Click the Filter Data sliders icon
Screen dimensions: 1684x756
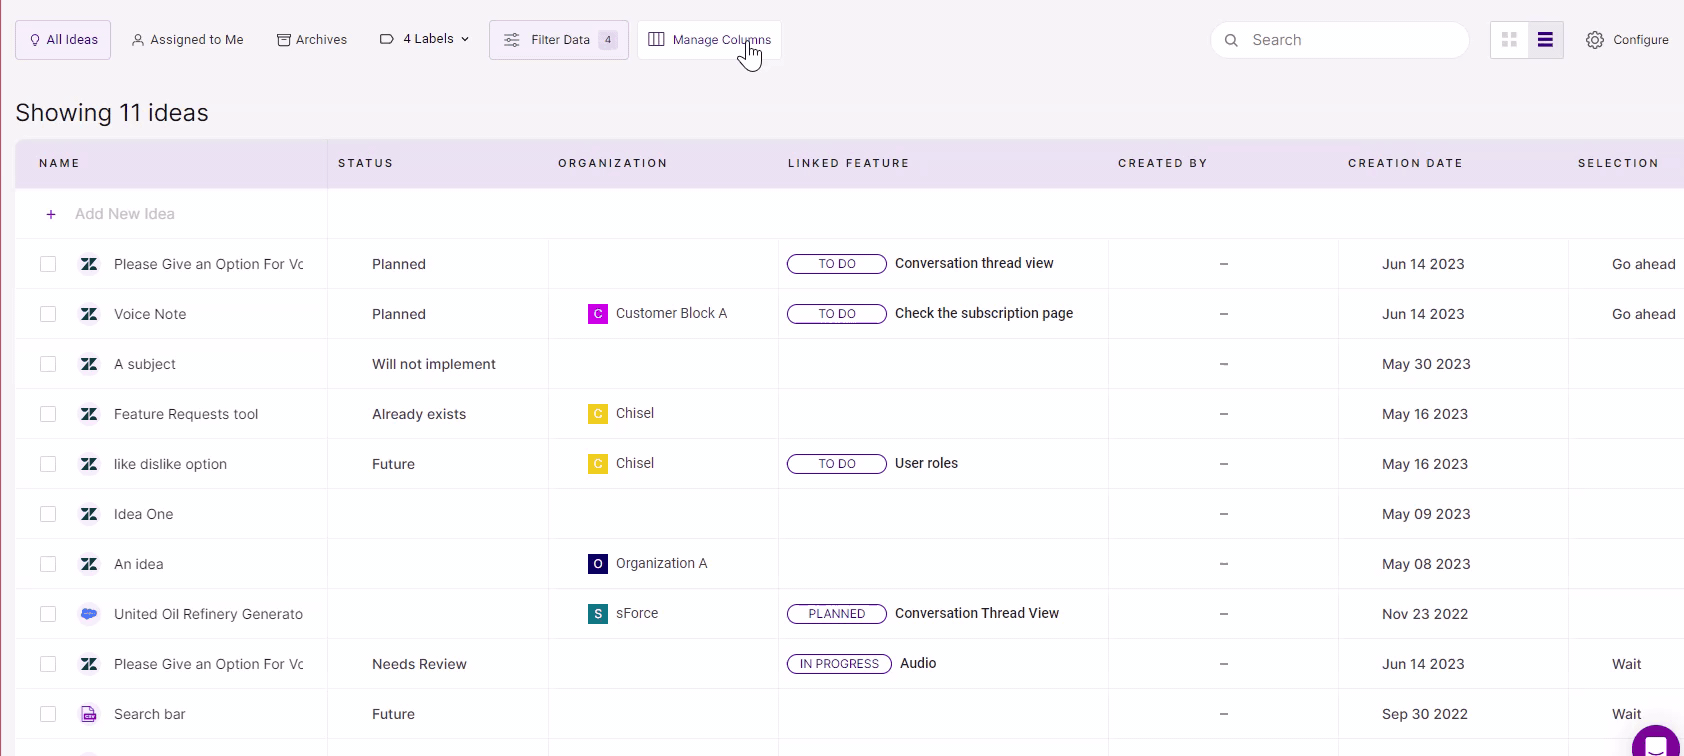(x=511, y=40)
